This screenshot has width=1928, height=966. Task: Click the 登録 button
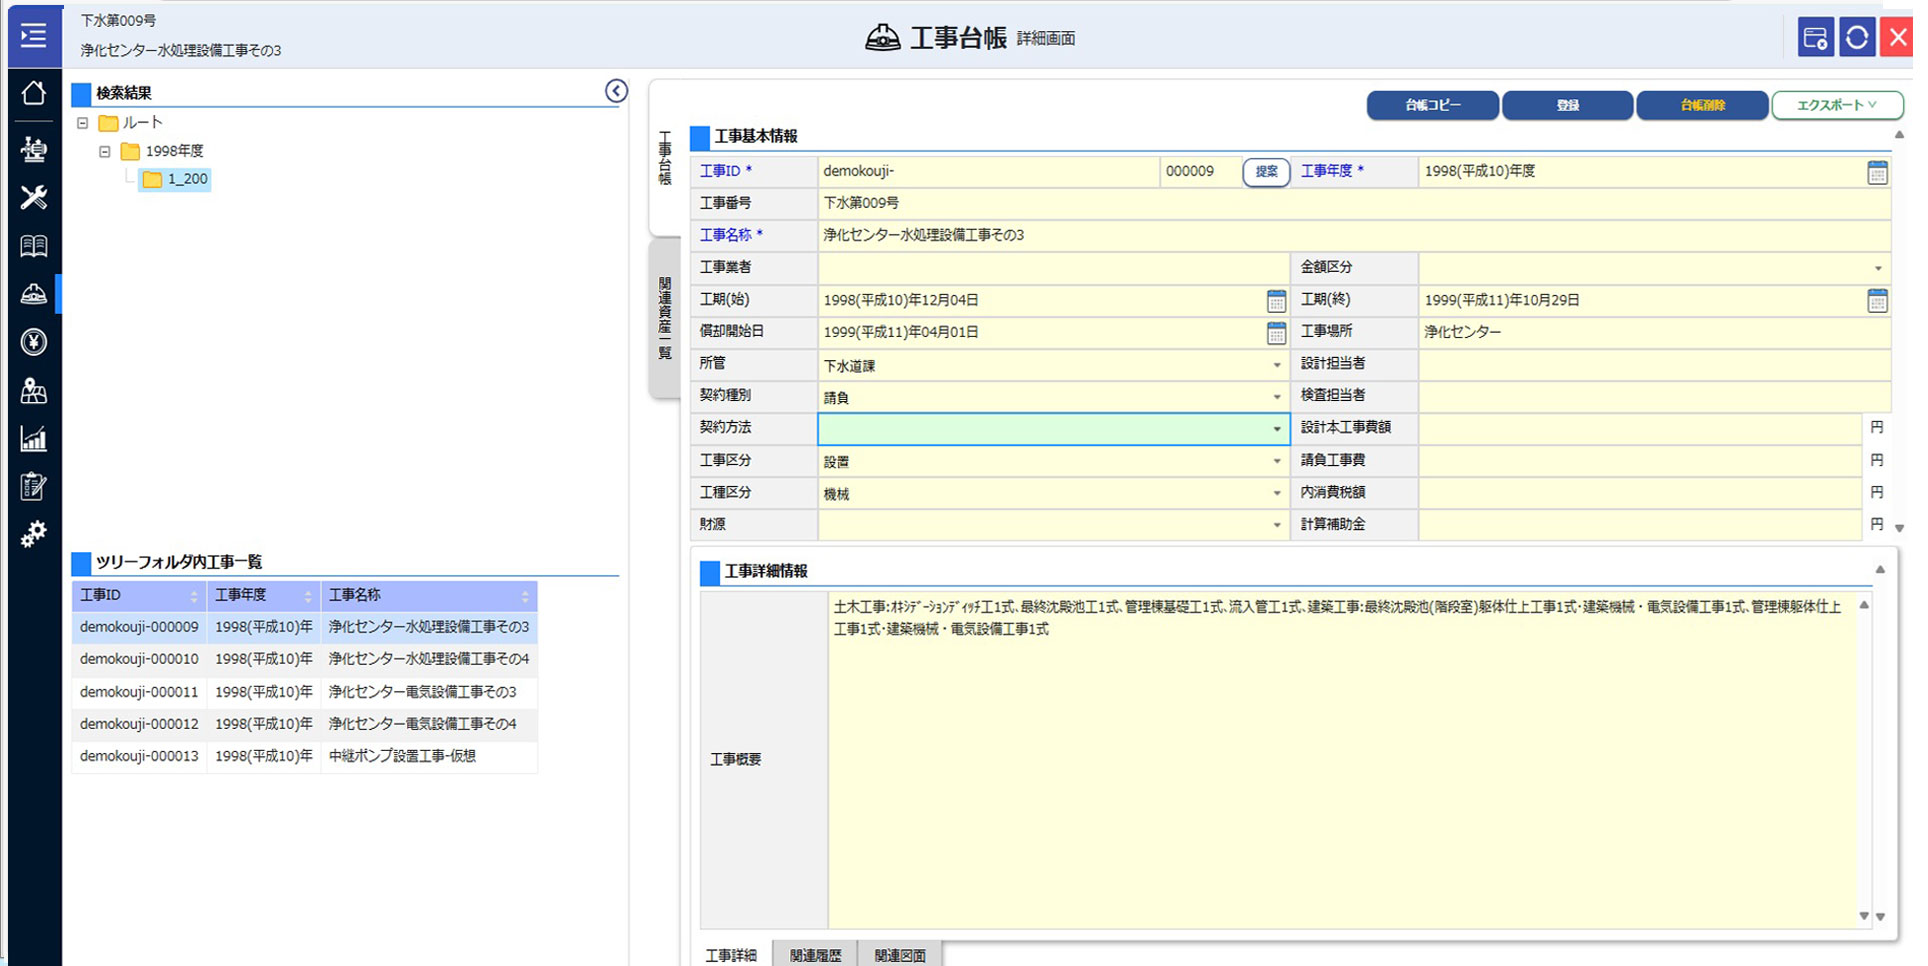coord(1566,105)
